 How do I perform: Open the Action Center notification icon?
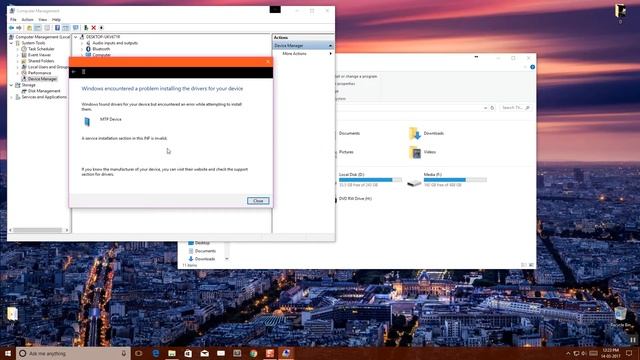pos(629,353)
